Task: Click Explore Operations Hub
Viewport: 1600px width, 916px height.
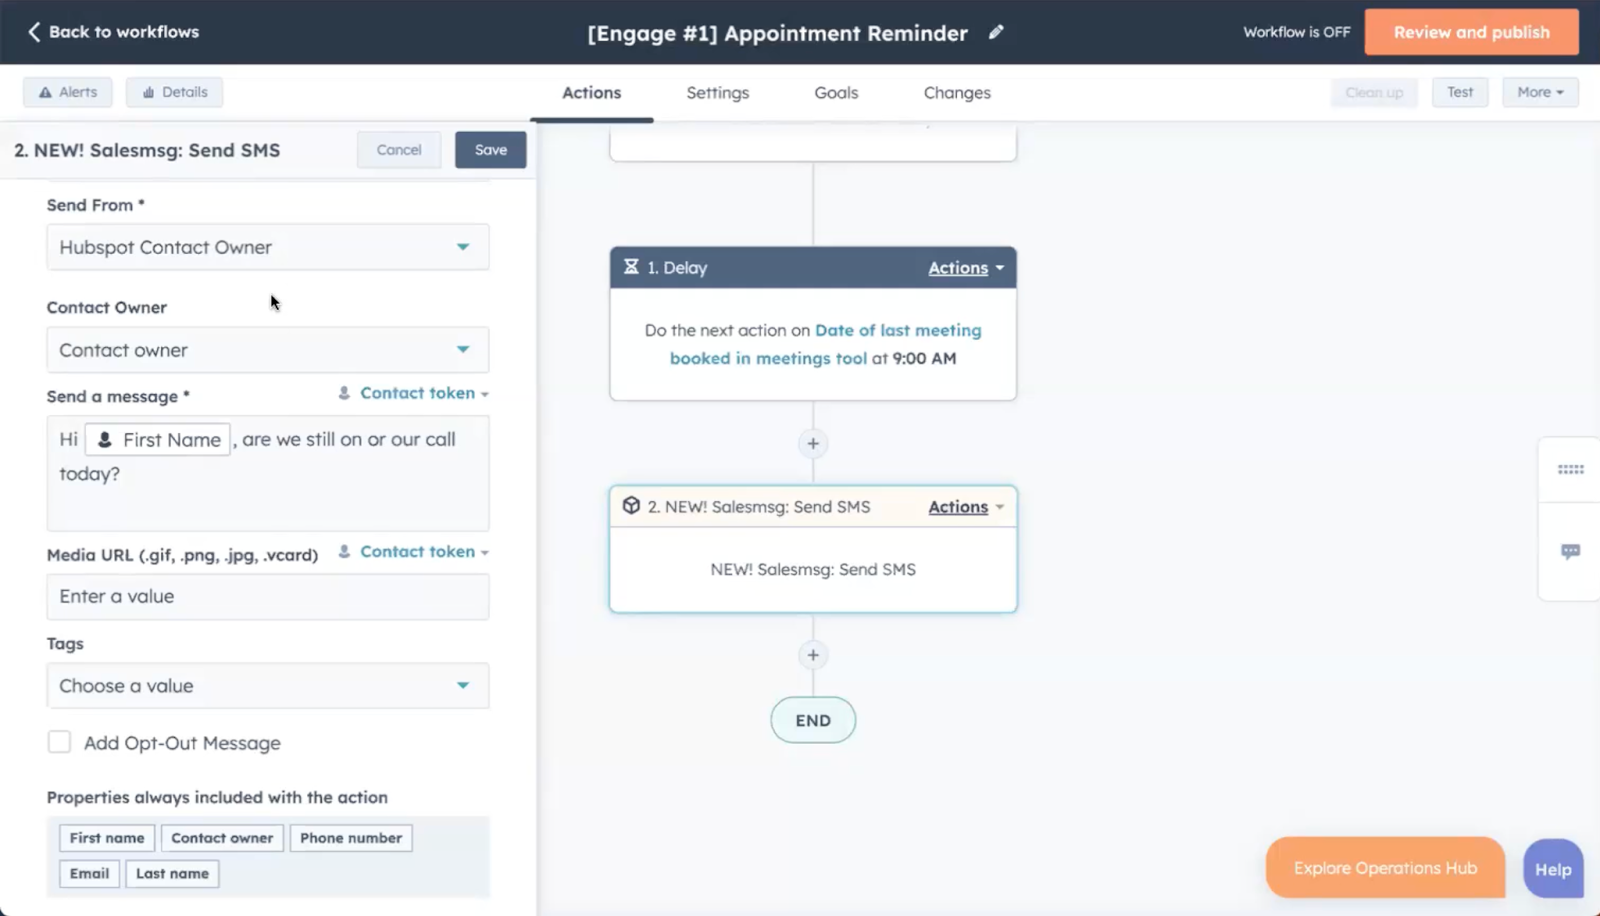Action: tap(1385, 868)
